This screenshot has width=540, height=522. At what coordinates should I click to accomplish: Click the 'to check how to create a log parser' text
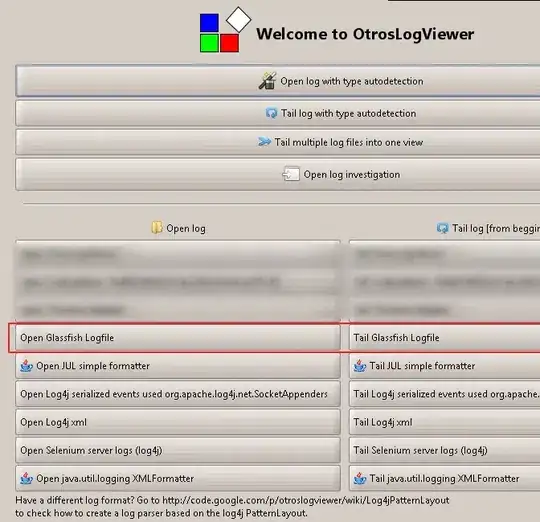tap(161, 513)
